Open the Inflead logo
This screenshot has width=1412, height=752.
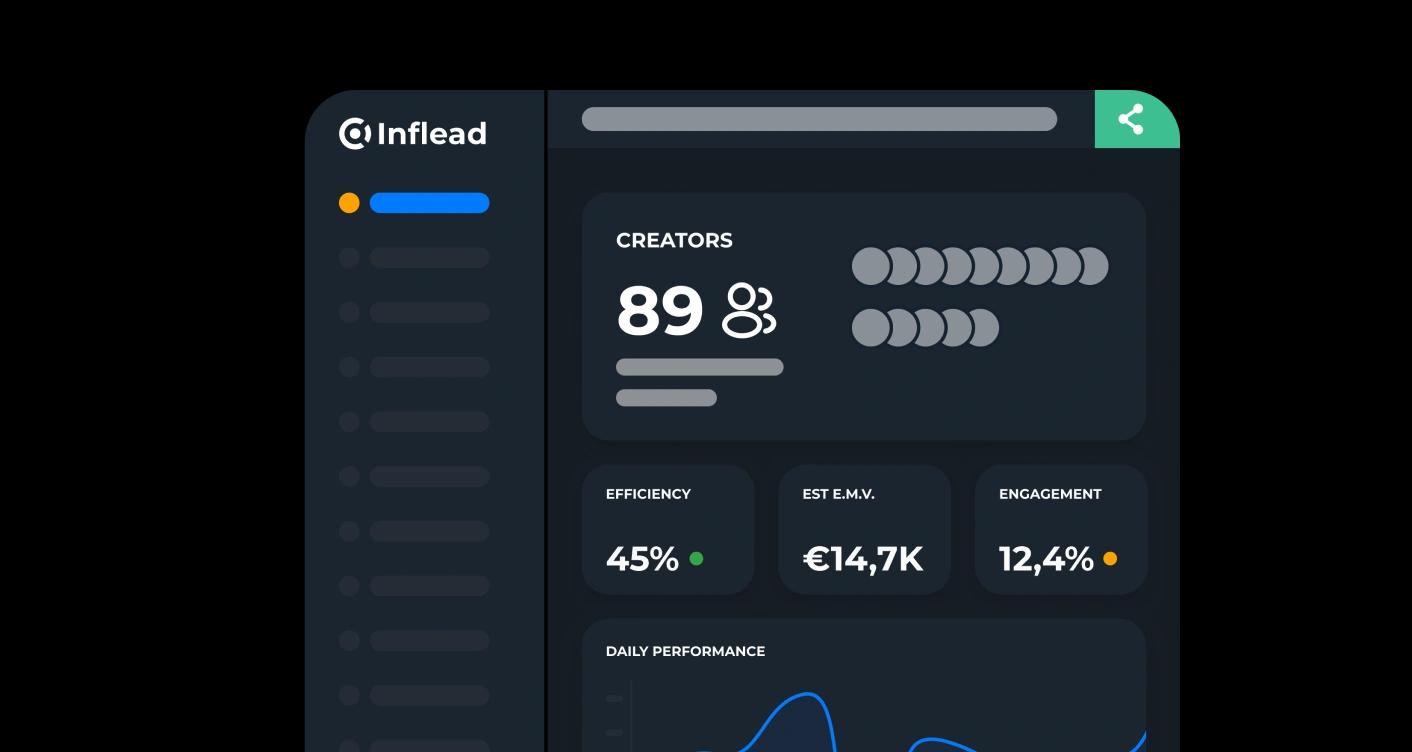click(413, 133)
